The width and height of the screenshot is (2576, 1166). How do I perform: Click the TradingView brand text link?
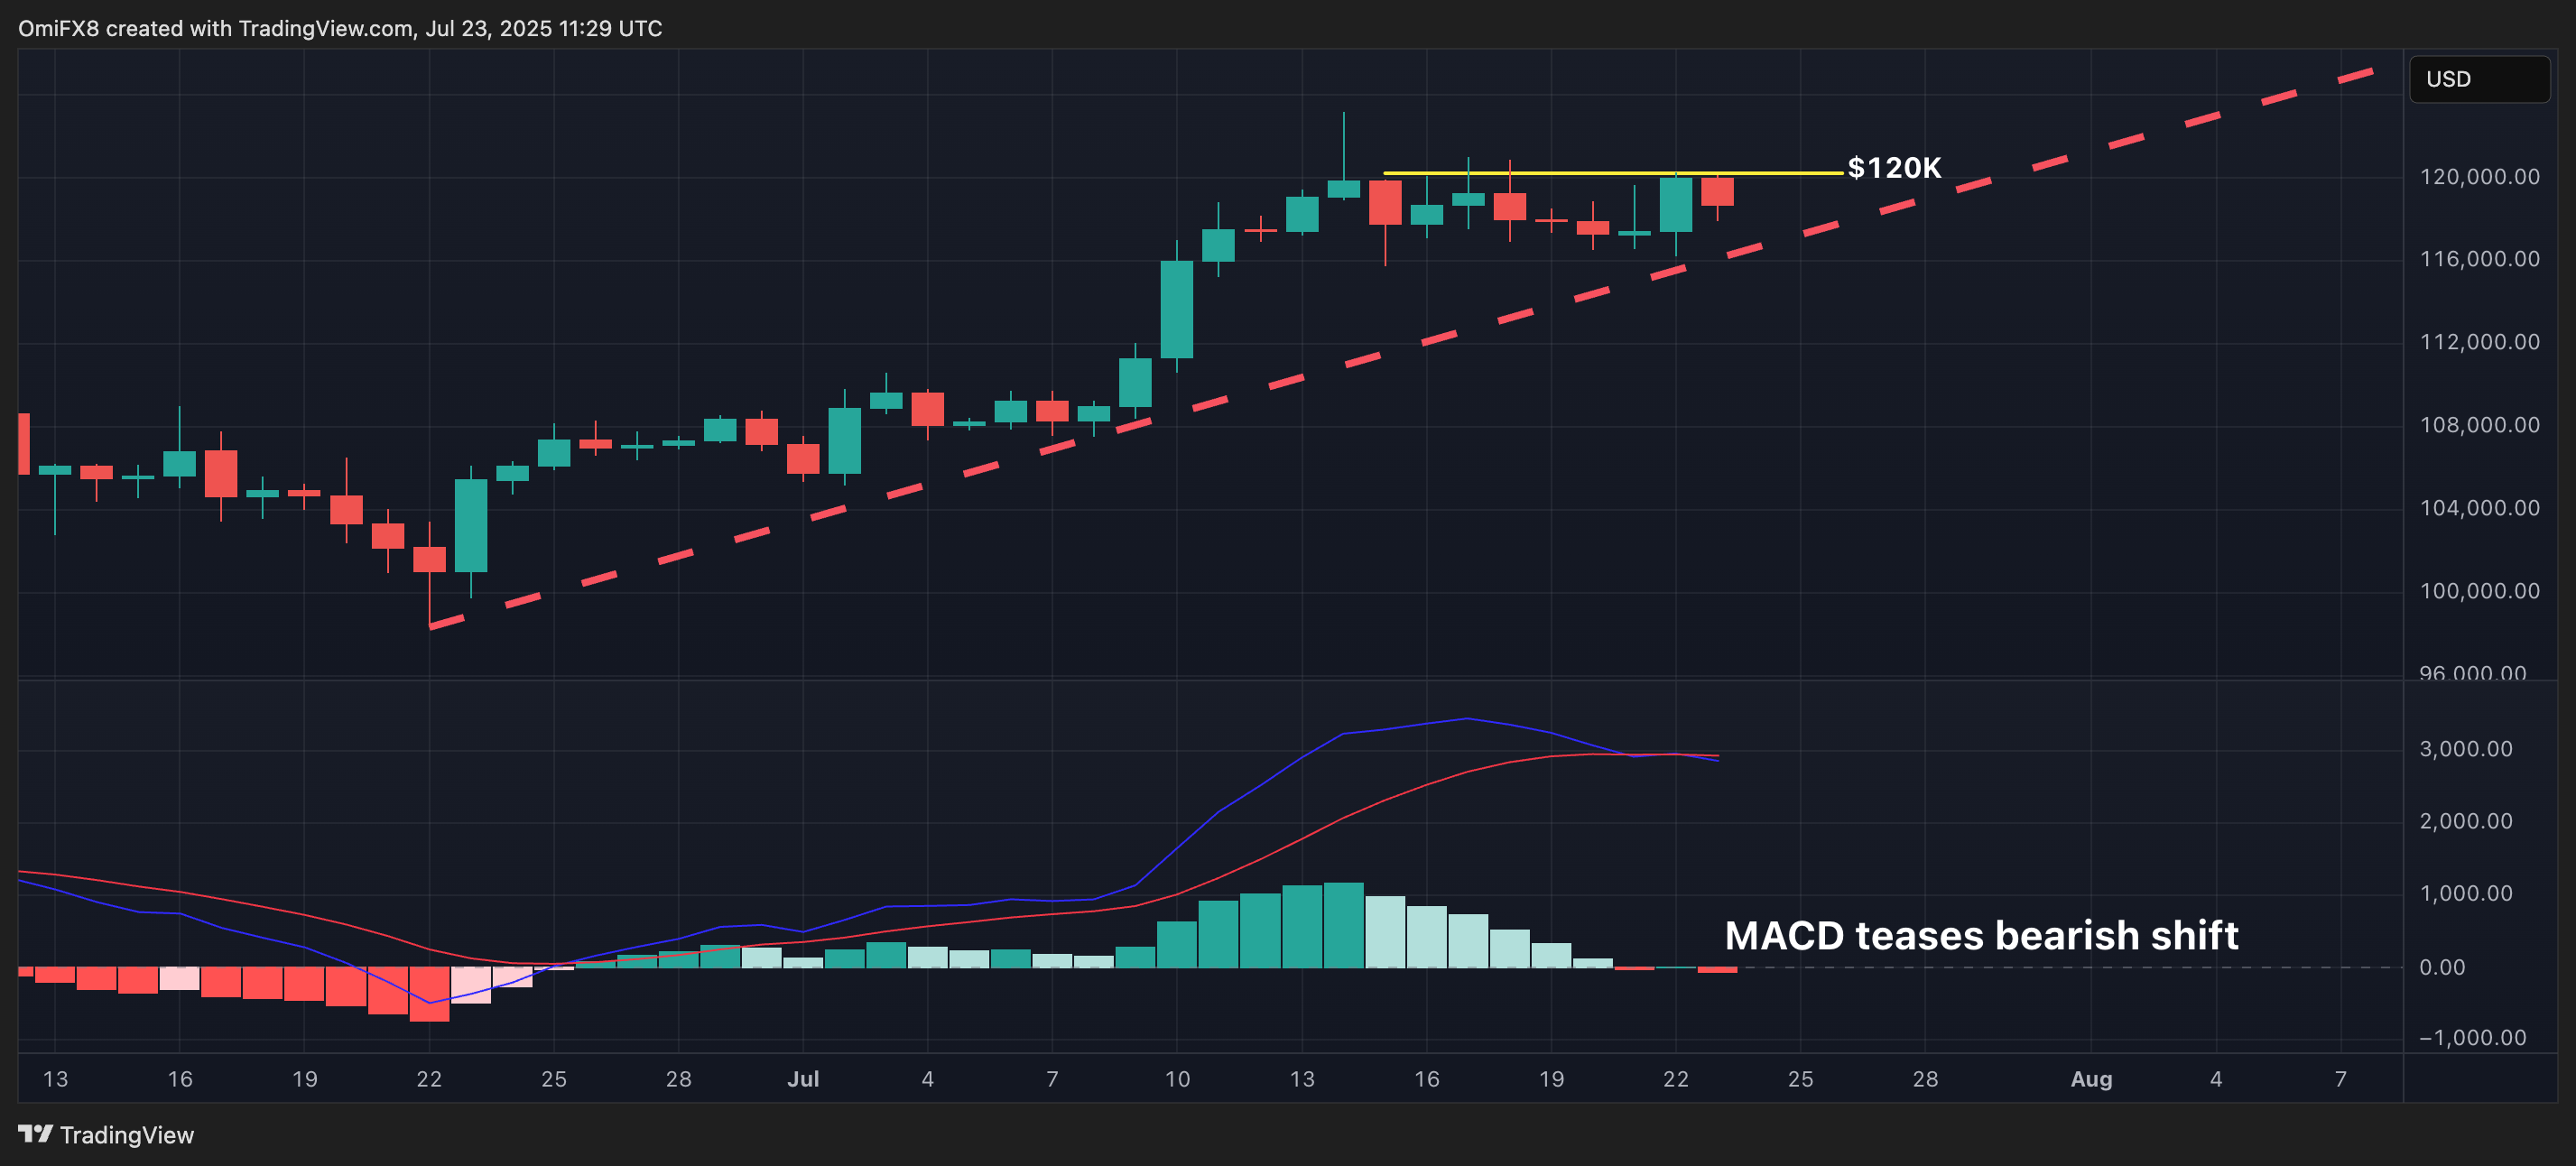point(126,1135)
